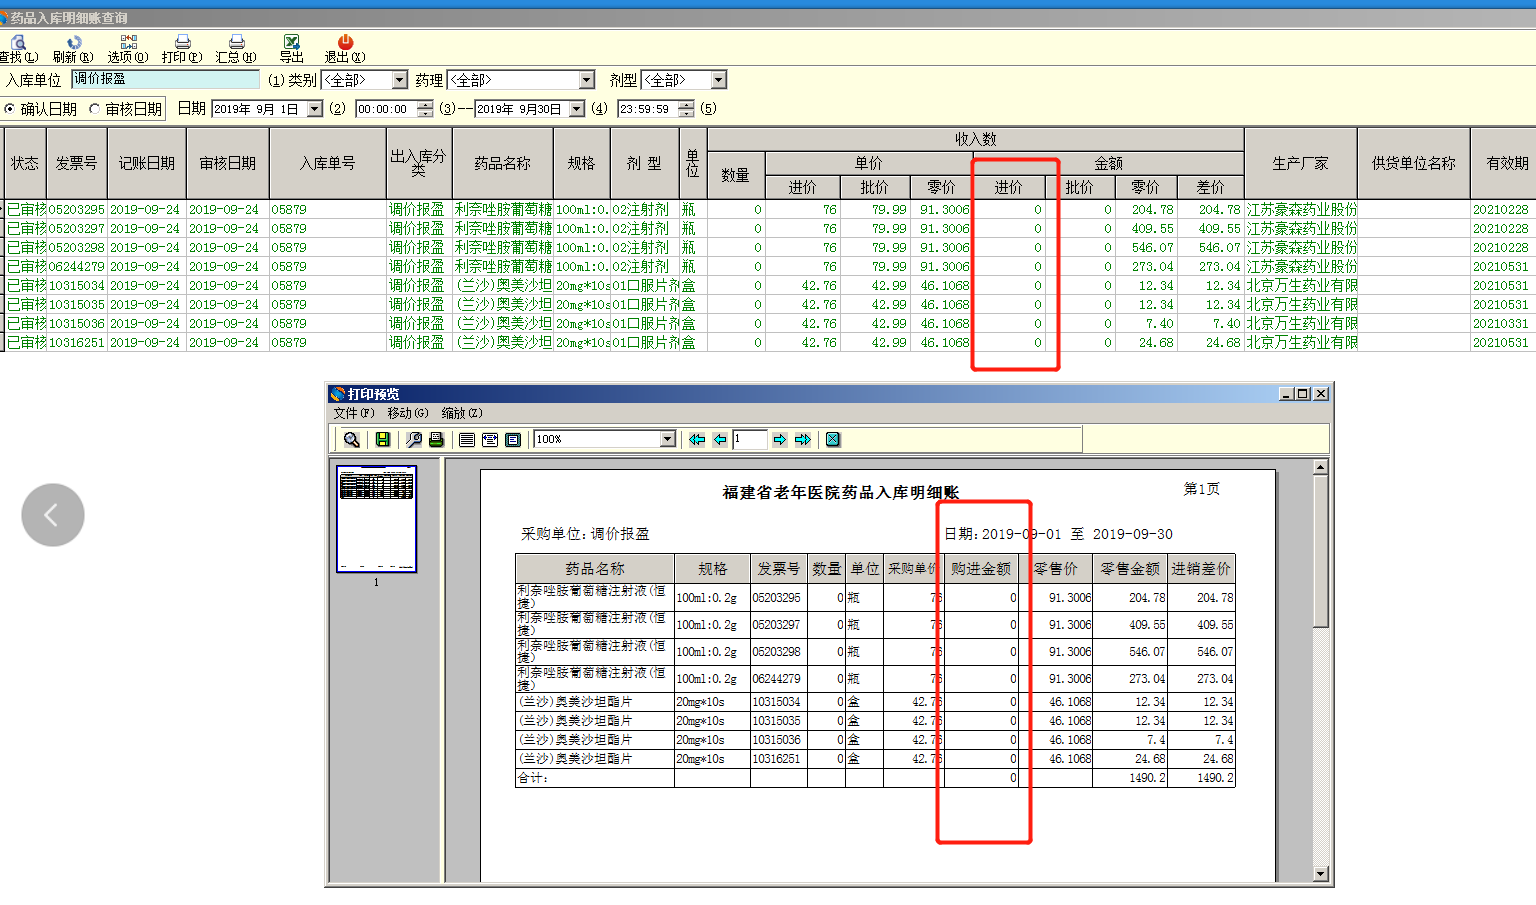Go to next page in print preview
Viewport: 1536px width, 905px height.
(x=780, y=439)
